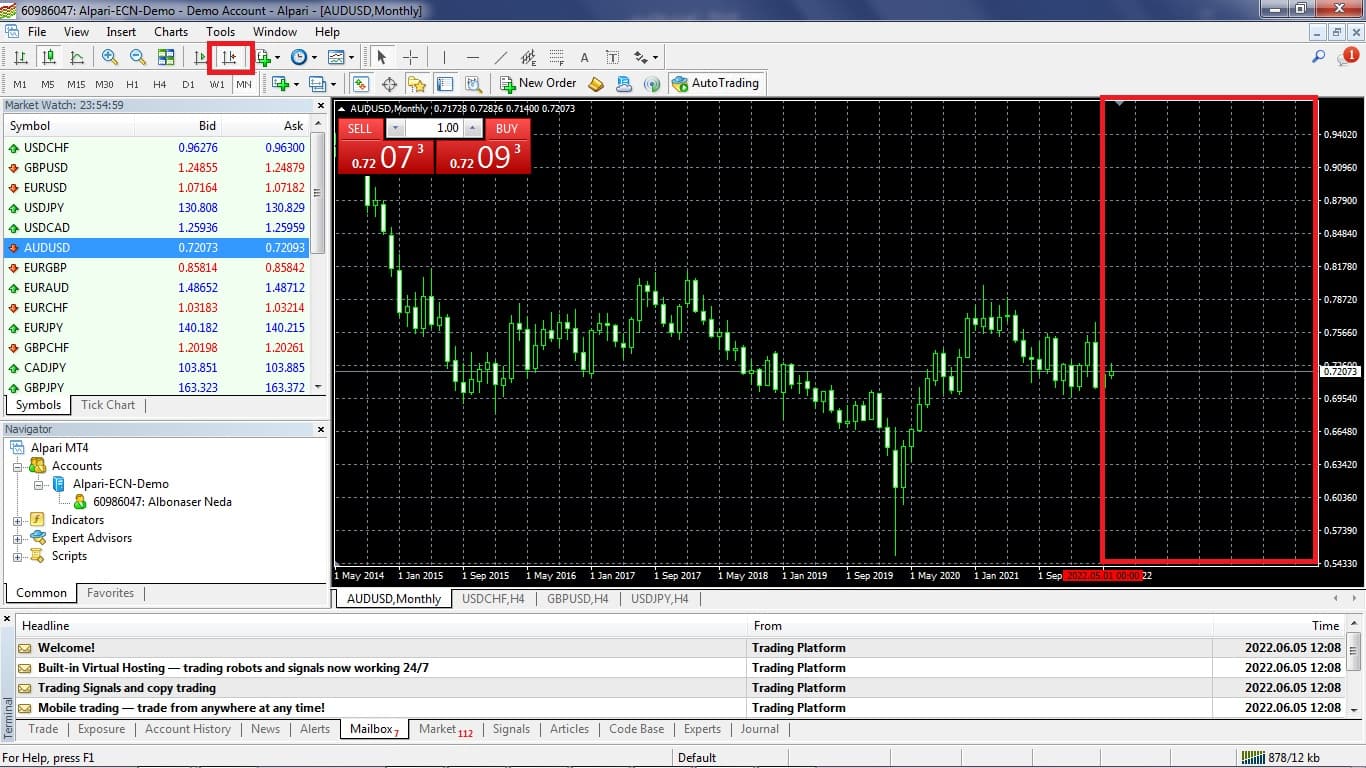Viewport: 1366px width, 768px height.
Task: Collapse the Accounts tree node
Action: tap(17, 467)
